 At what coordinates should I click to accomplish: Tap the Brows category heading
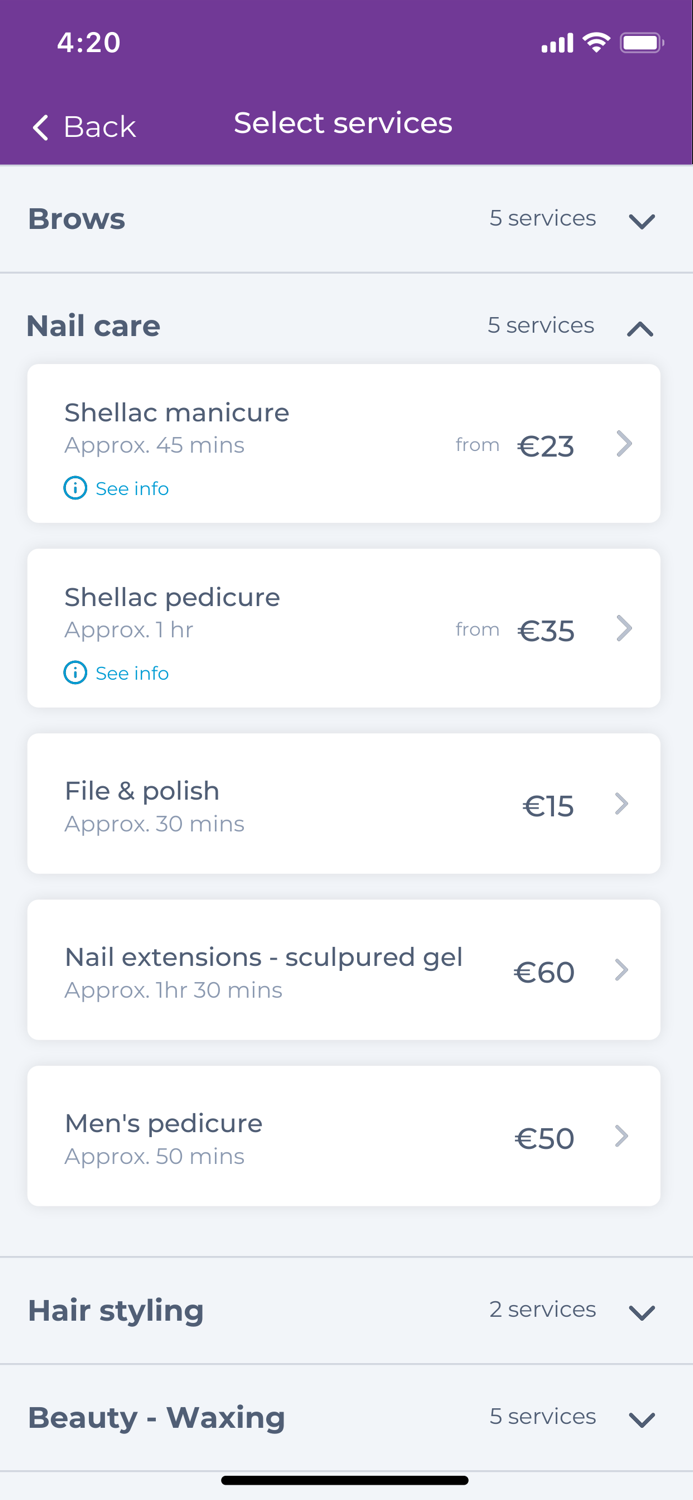click(77, 219)
